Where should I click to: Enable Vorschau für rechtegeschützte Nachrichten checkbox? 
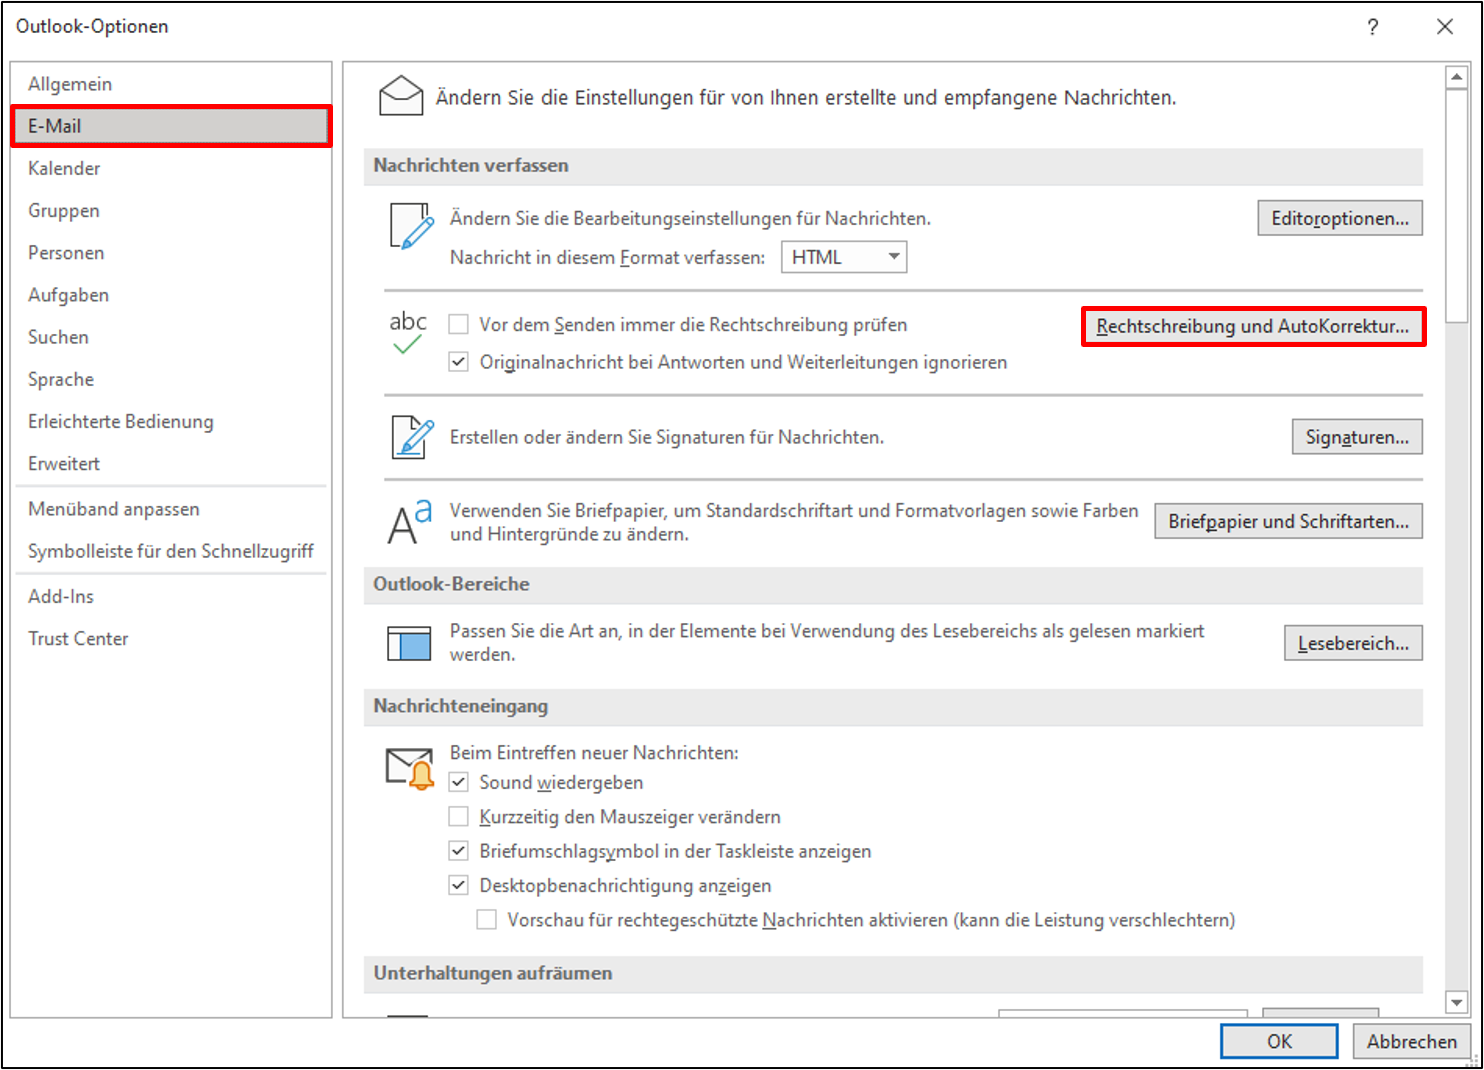[487, 919]
